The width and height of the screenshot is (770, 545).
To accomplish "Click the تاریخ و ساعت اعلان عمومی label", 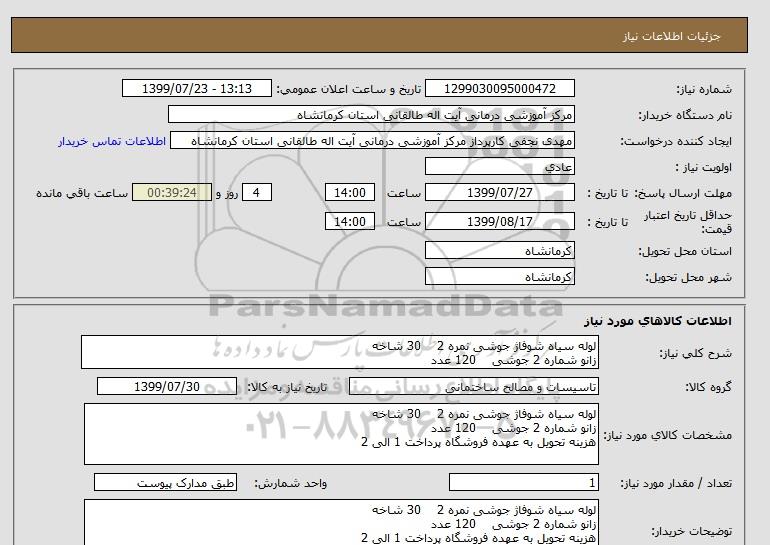I will pyautogui.click(x=349, y=89).
